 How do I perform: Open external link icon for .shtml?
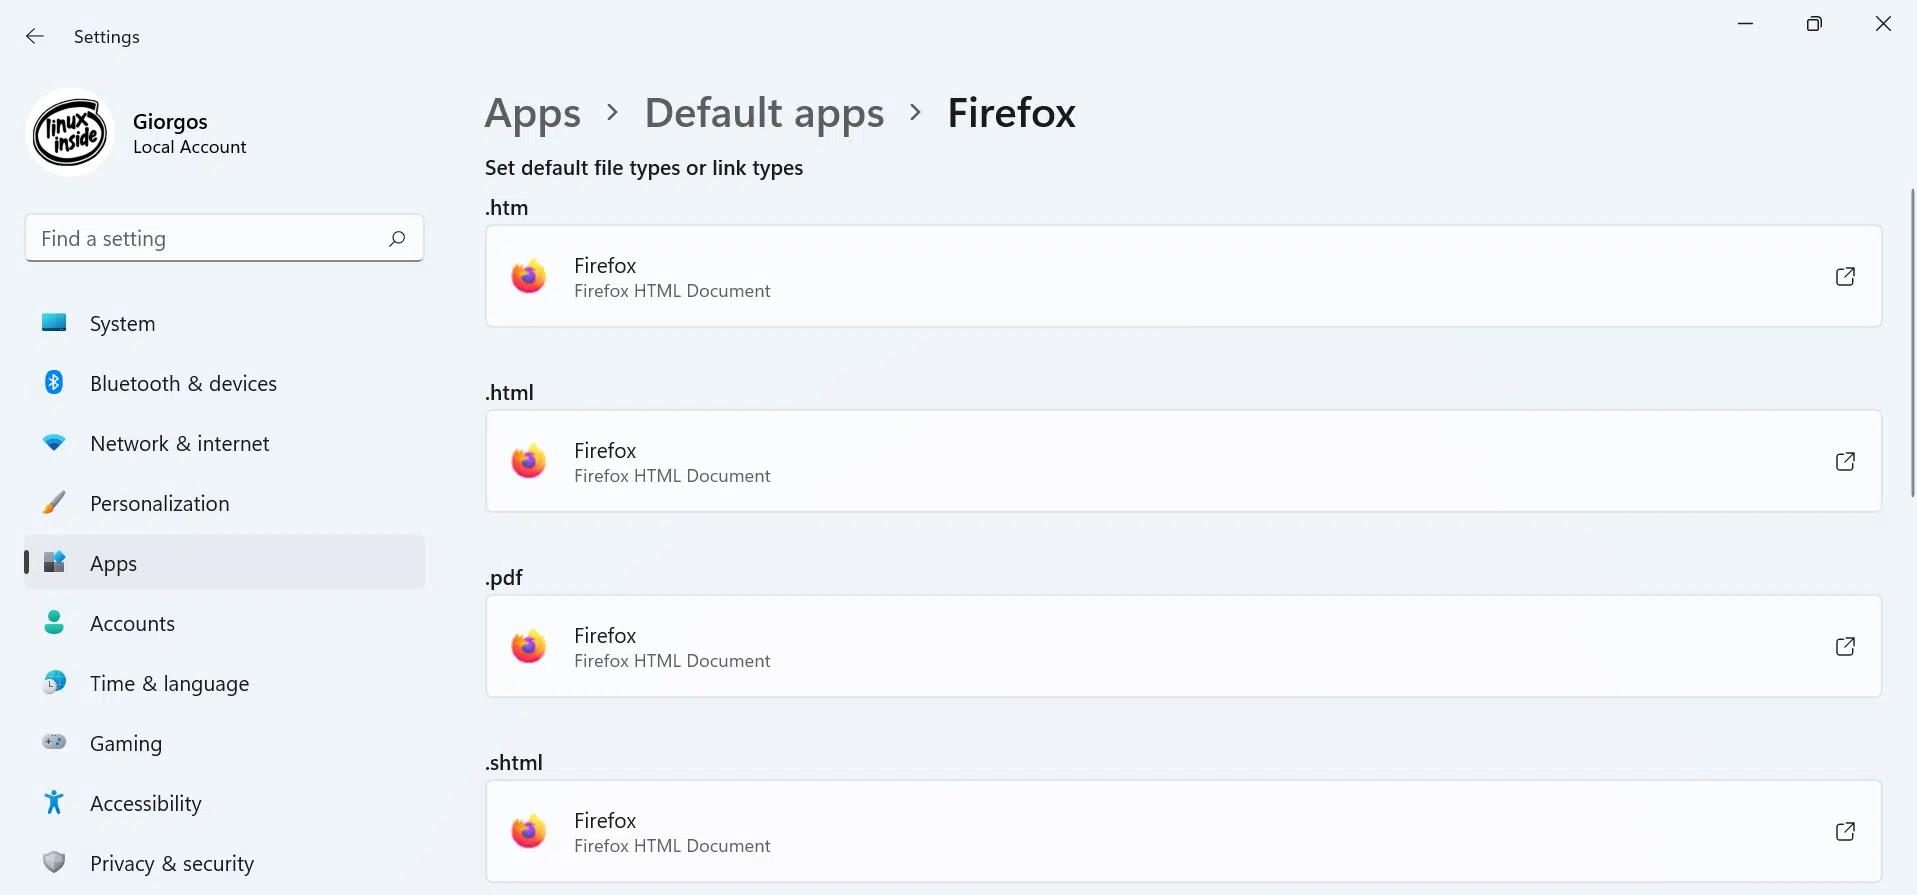point(1845,831)
